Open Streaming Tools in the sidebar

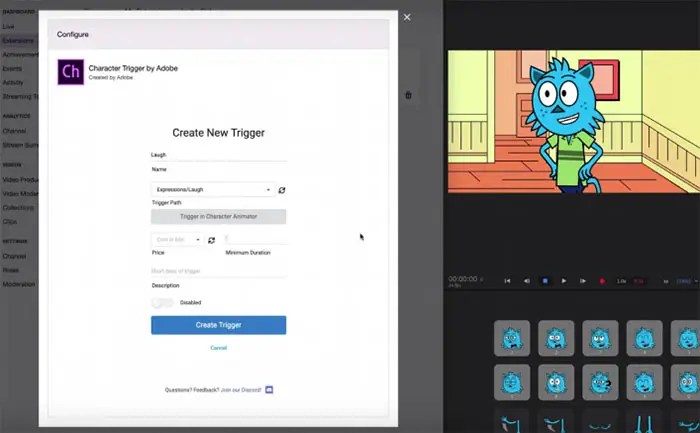20,96
